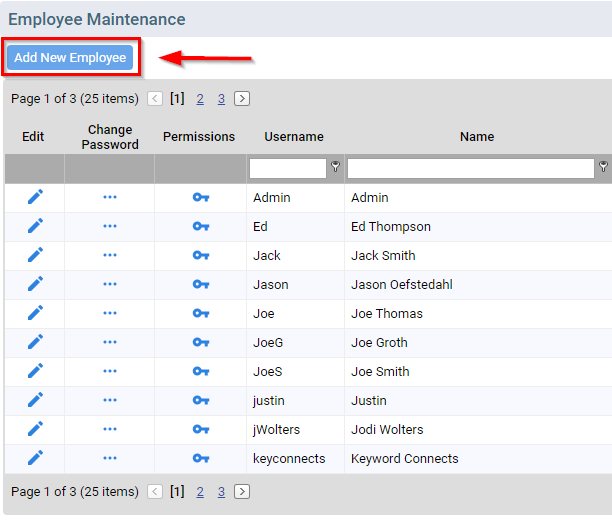The width and height of the screenshot is (612, 530).
Task: Open change password dots for justin
Action: [x=110, y=400]
